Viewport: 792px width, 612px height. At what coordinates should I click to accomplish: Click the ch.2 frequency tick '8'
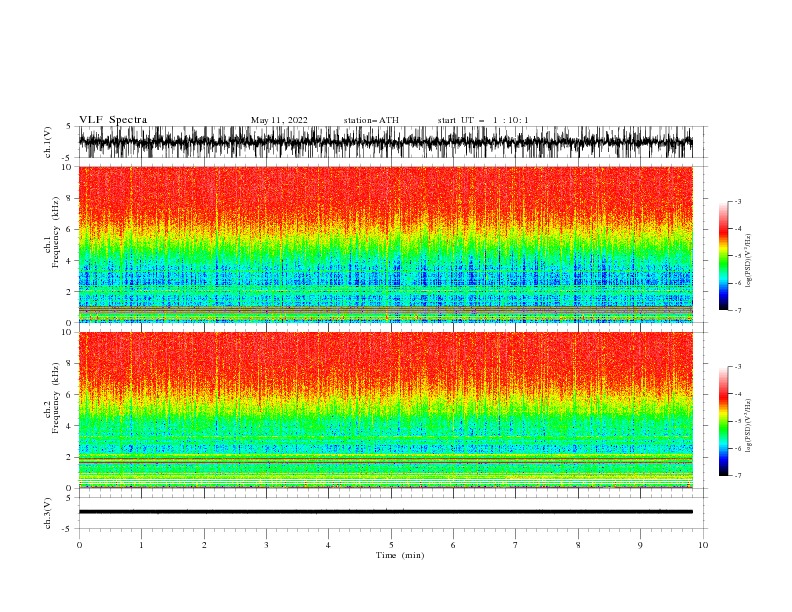(x=69, y=364)
